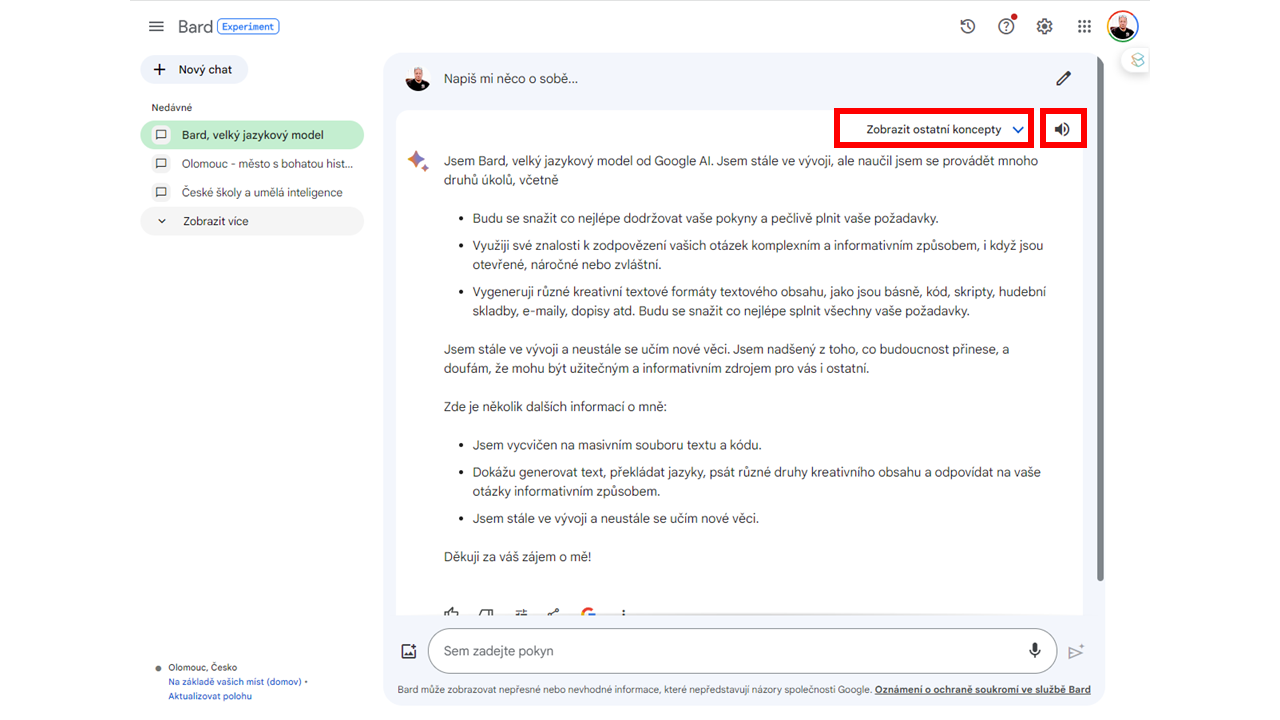Click Na základě vašich míst (domov) link
This screenshot has height=720, width=1280.
coord(235,682)
